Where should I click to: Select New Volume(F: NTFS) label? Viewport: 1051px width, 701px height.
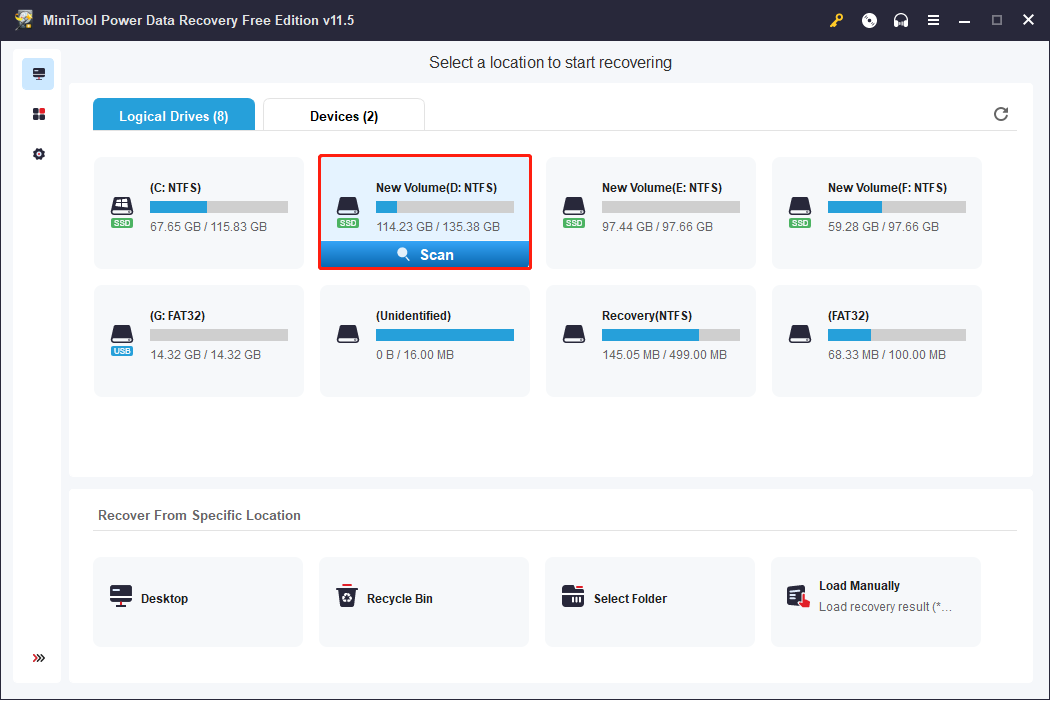pos(887,188)
